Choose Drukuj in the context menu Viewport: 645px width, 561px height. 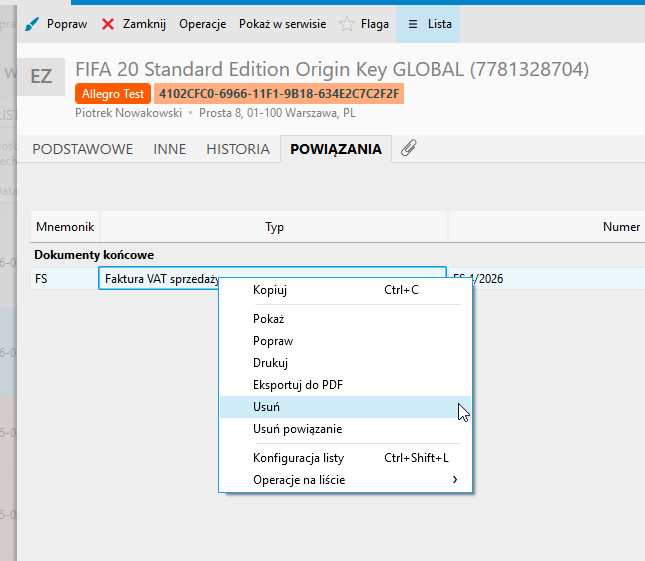(x=345, y=363)
